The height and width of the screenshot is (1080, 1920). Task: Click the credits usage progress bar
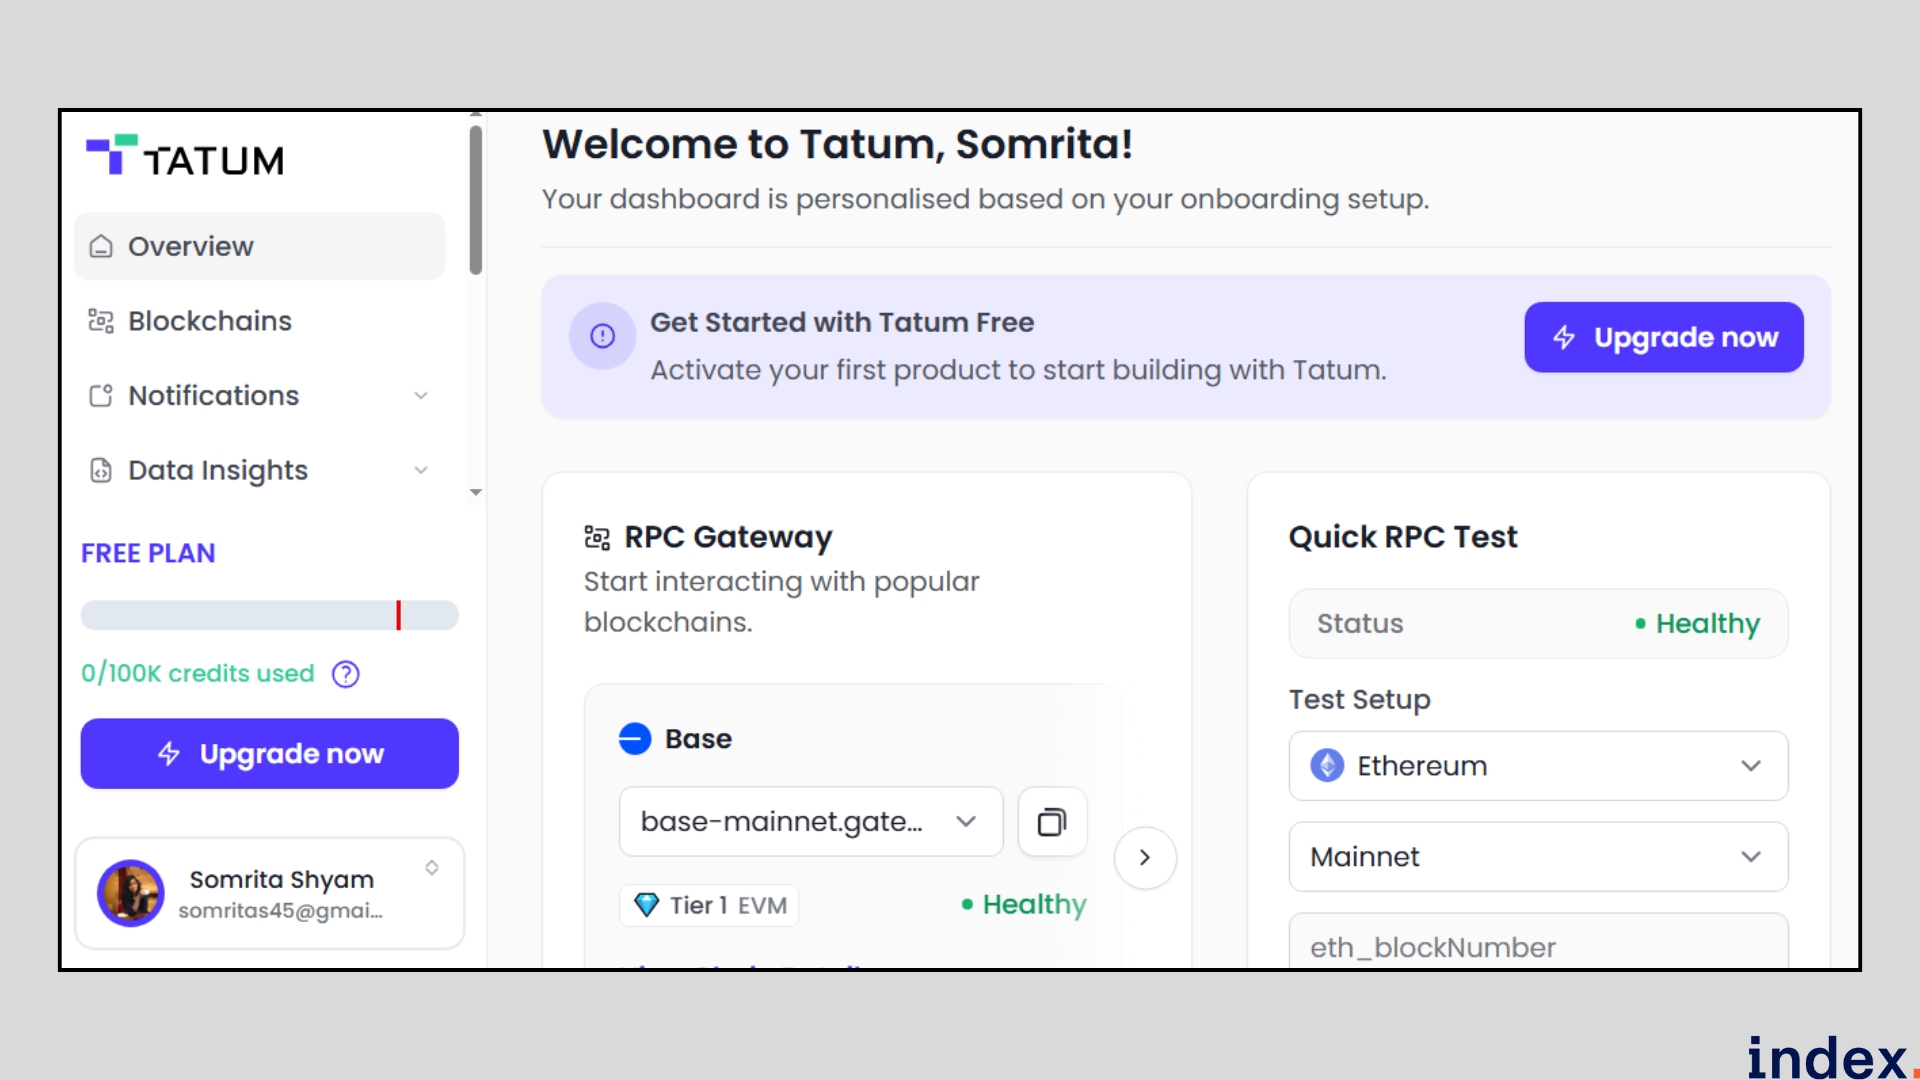point(269,615)
